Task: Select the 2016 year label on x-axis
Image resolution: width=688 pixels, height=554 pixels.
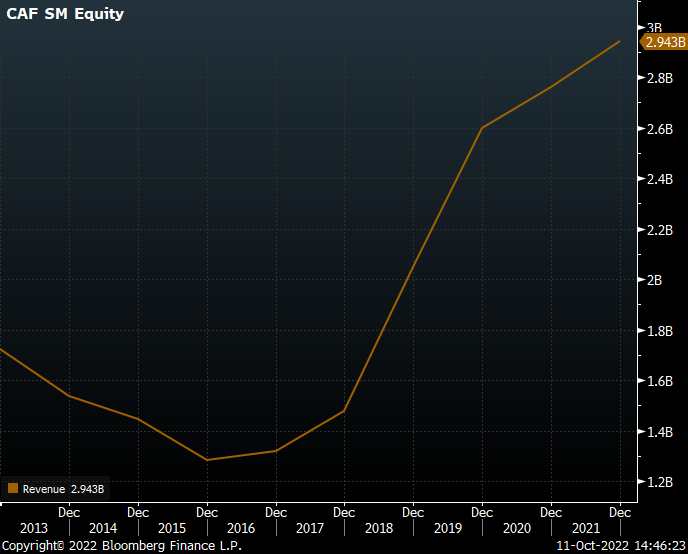Action: pos(240,528)
